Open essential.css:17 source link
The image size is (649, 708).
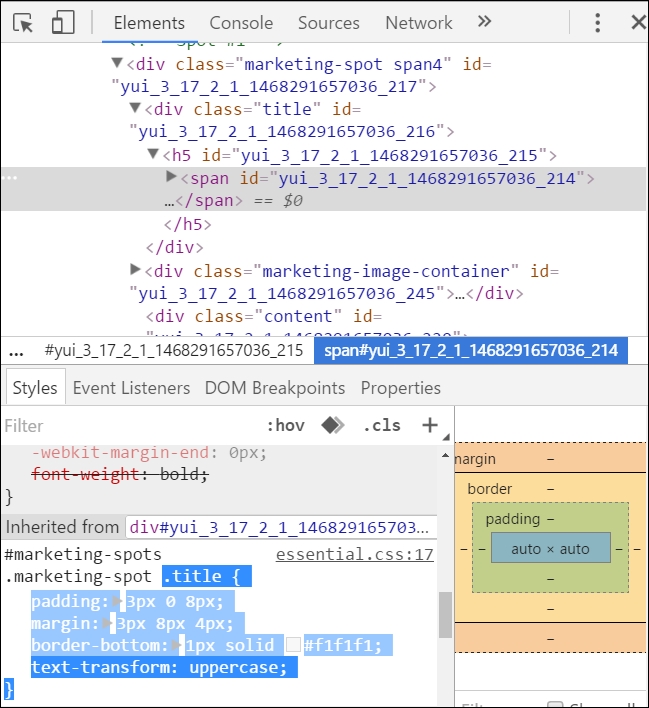click(355, 554)
